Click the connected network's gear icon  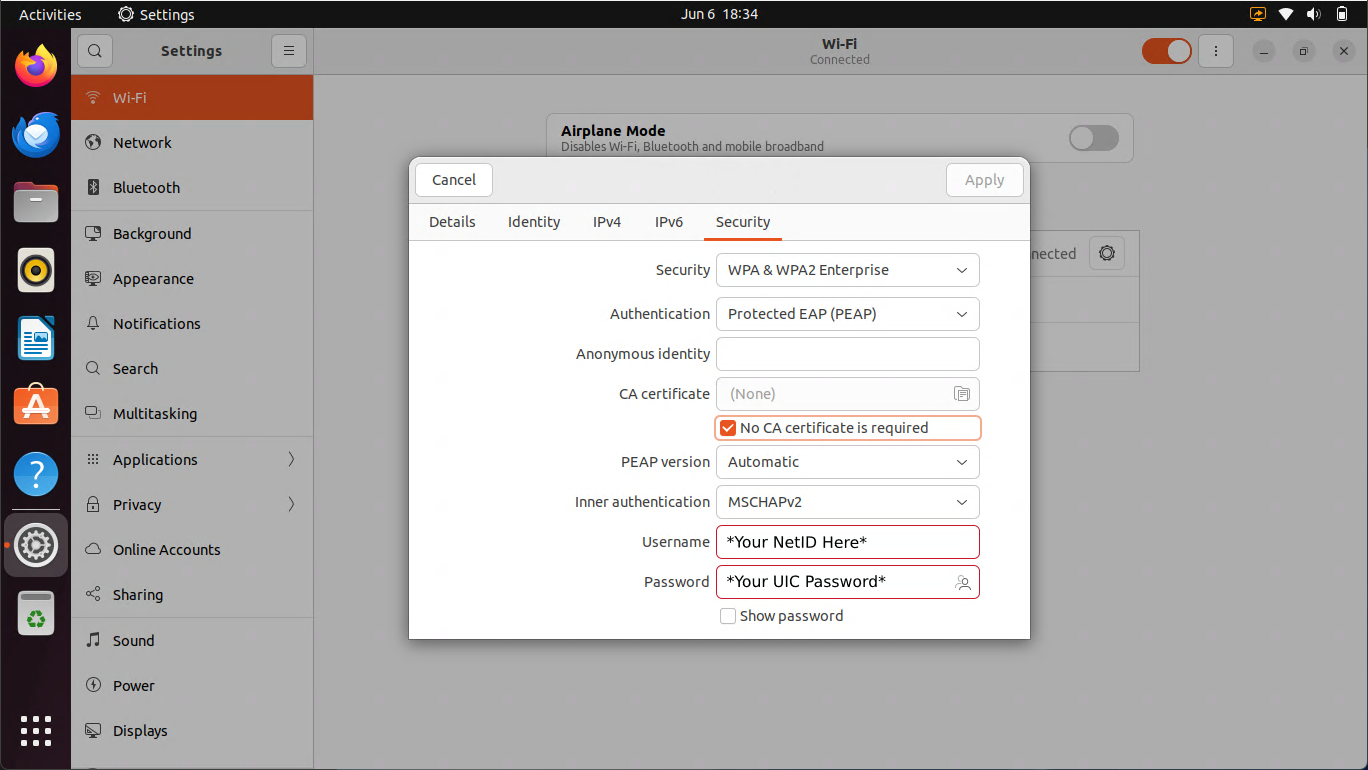click(1107, 254)
